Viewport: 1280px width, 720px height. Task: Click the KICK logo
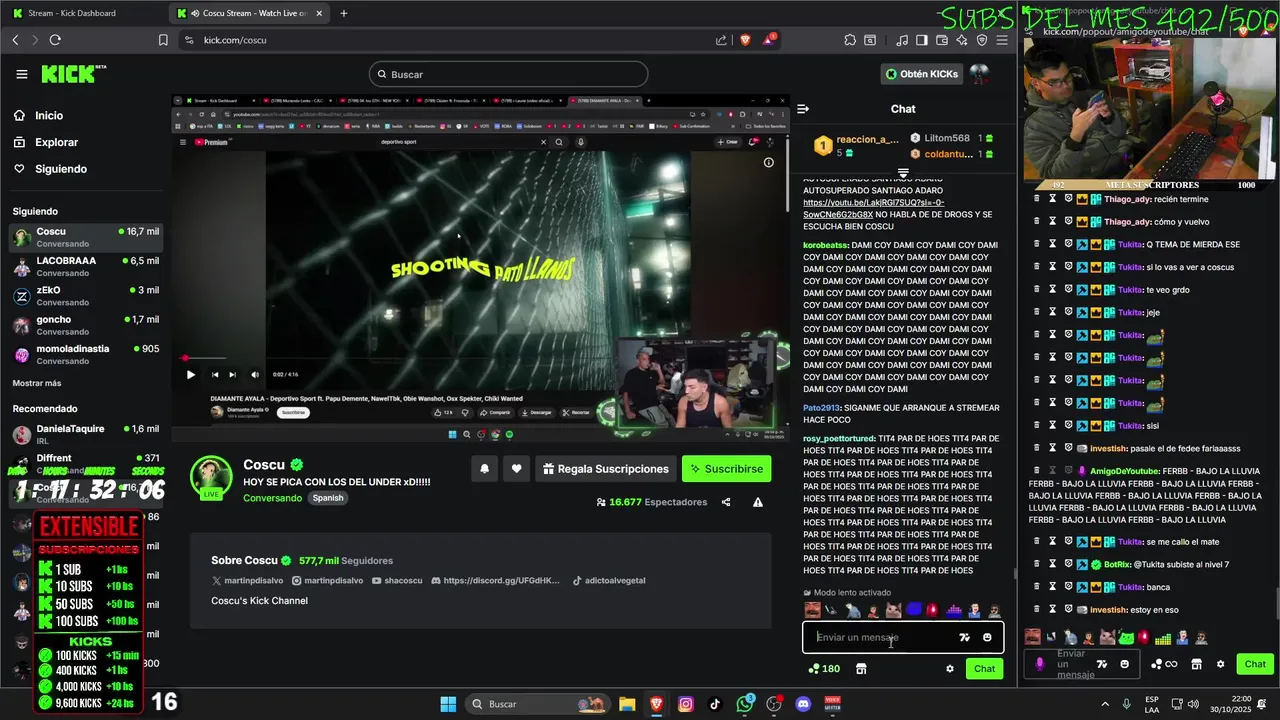pos(72,74)
